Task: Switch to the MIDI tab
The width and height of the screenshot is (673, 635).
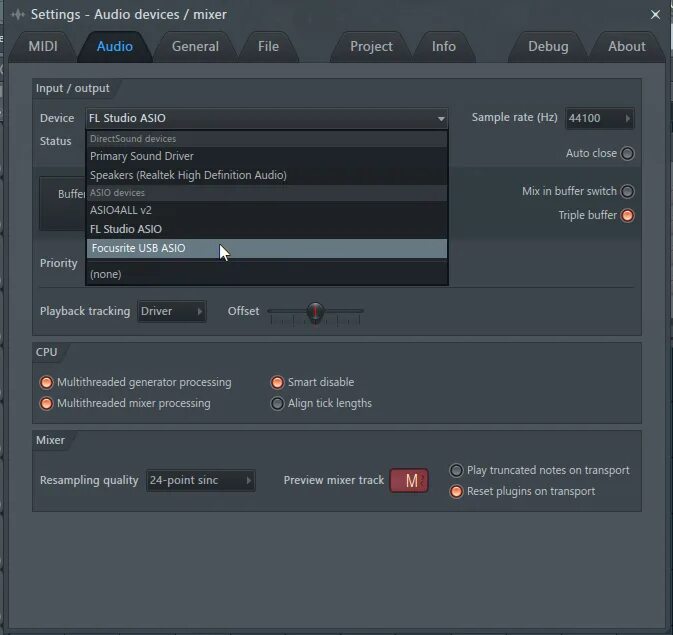Action: tap(43, 46)
